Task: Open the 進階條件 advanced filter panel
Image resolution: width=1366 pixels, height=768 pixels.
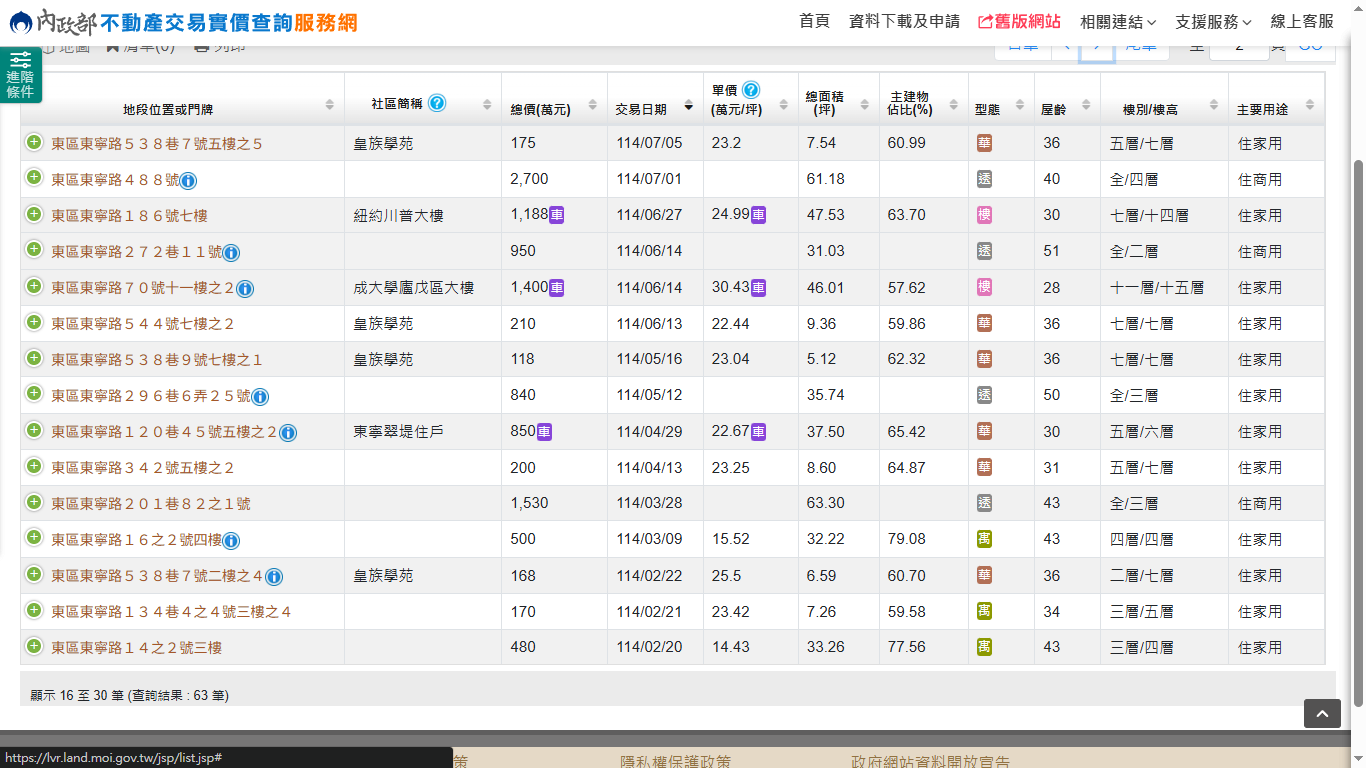Action: click(20, 74)
